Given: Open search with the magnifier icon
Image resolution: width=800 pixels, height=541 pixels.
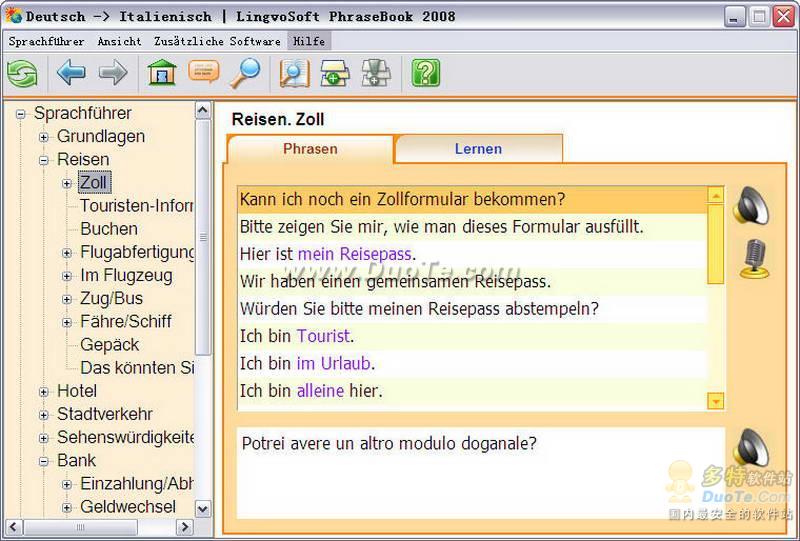Looking at the screenshot, I should pos(245,73).
